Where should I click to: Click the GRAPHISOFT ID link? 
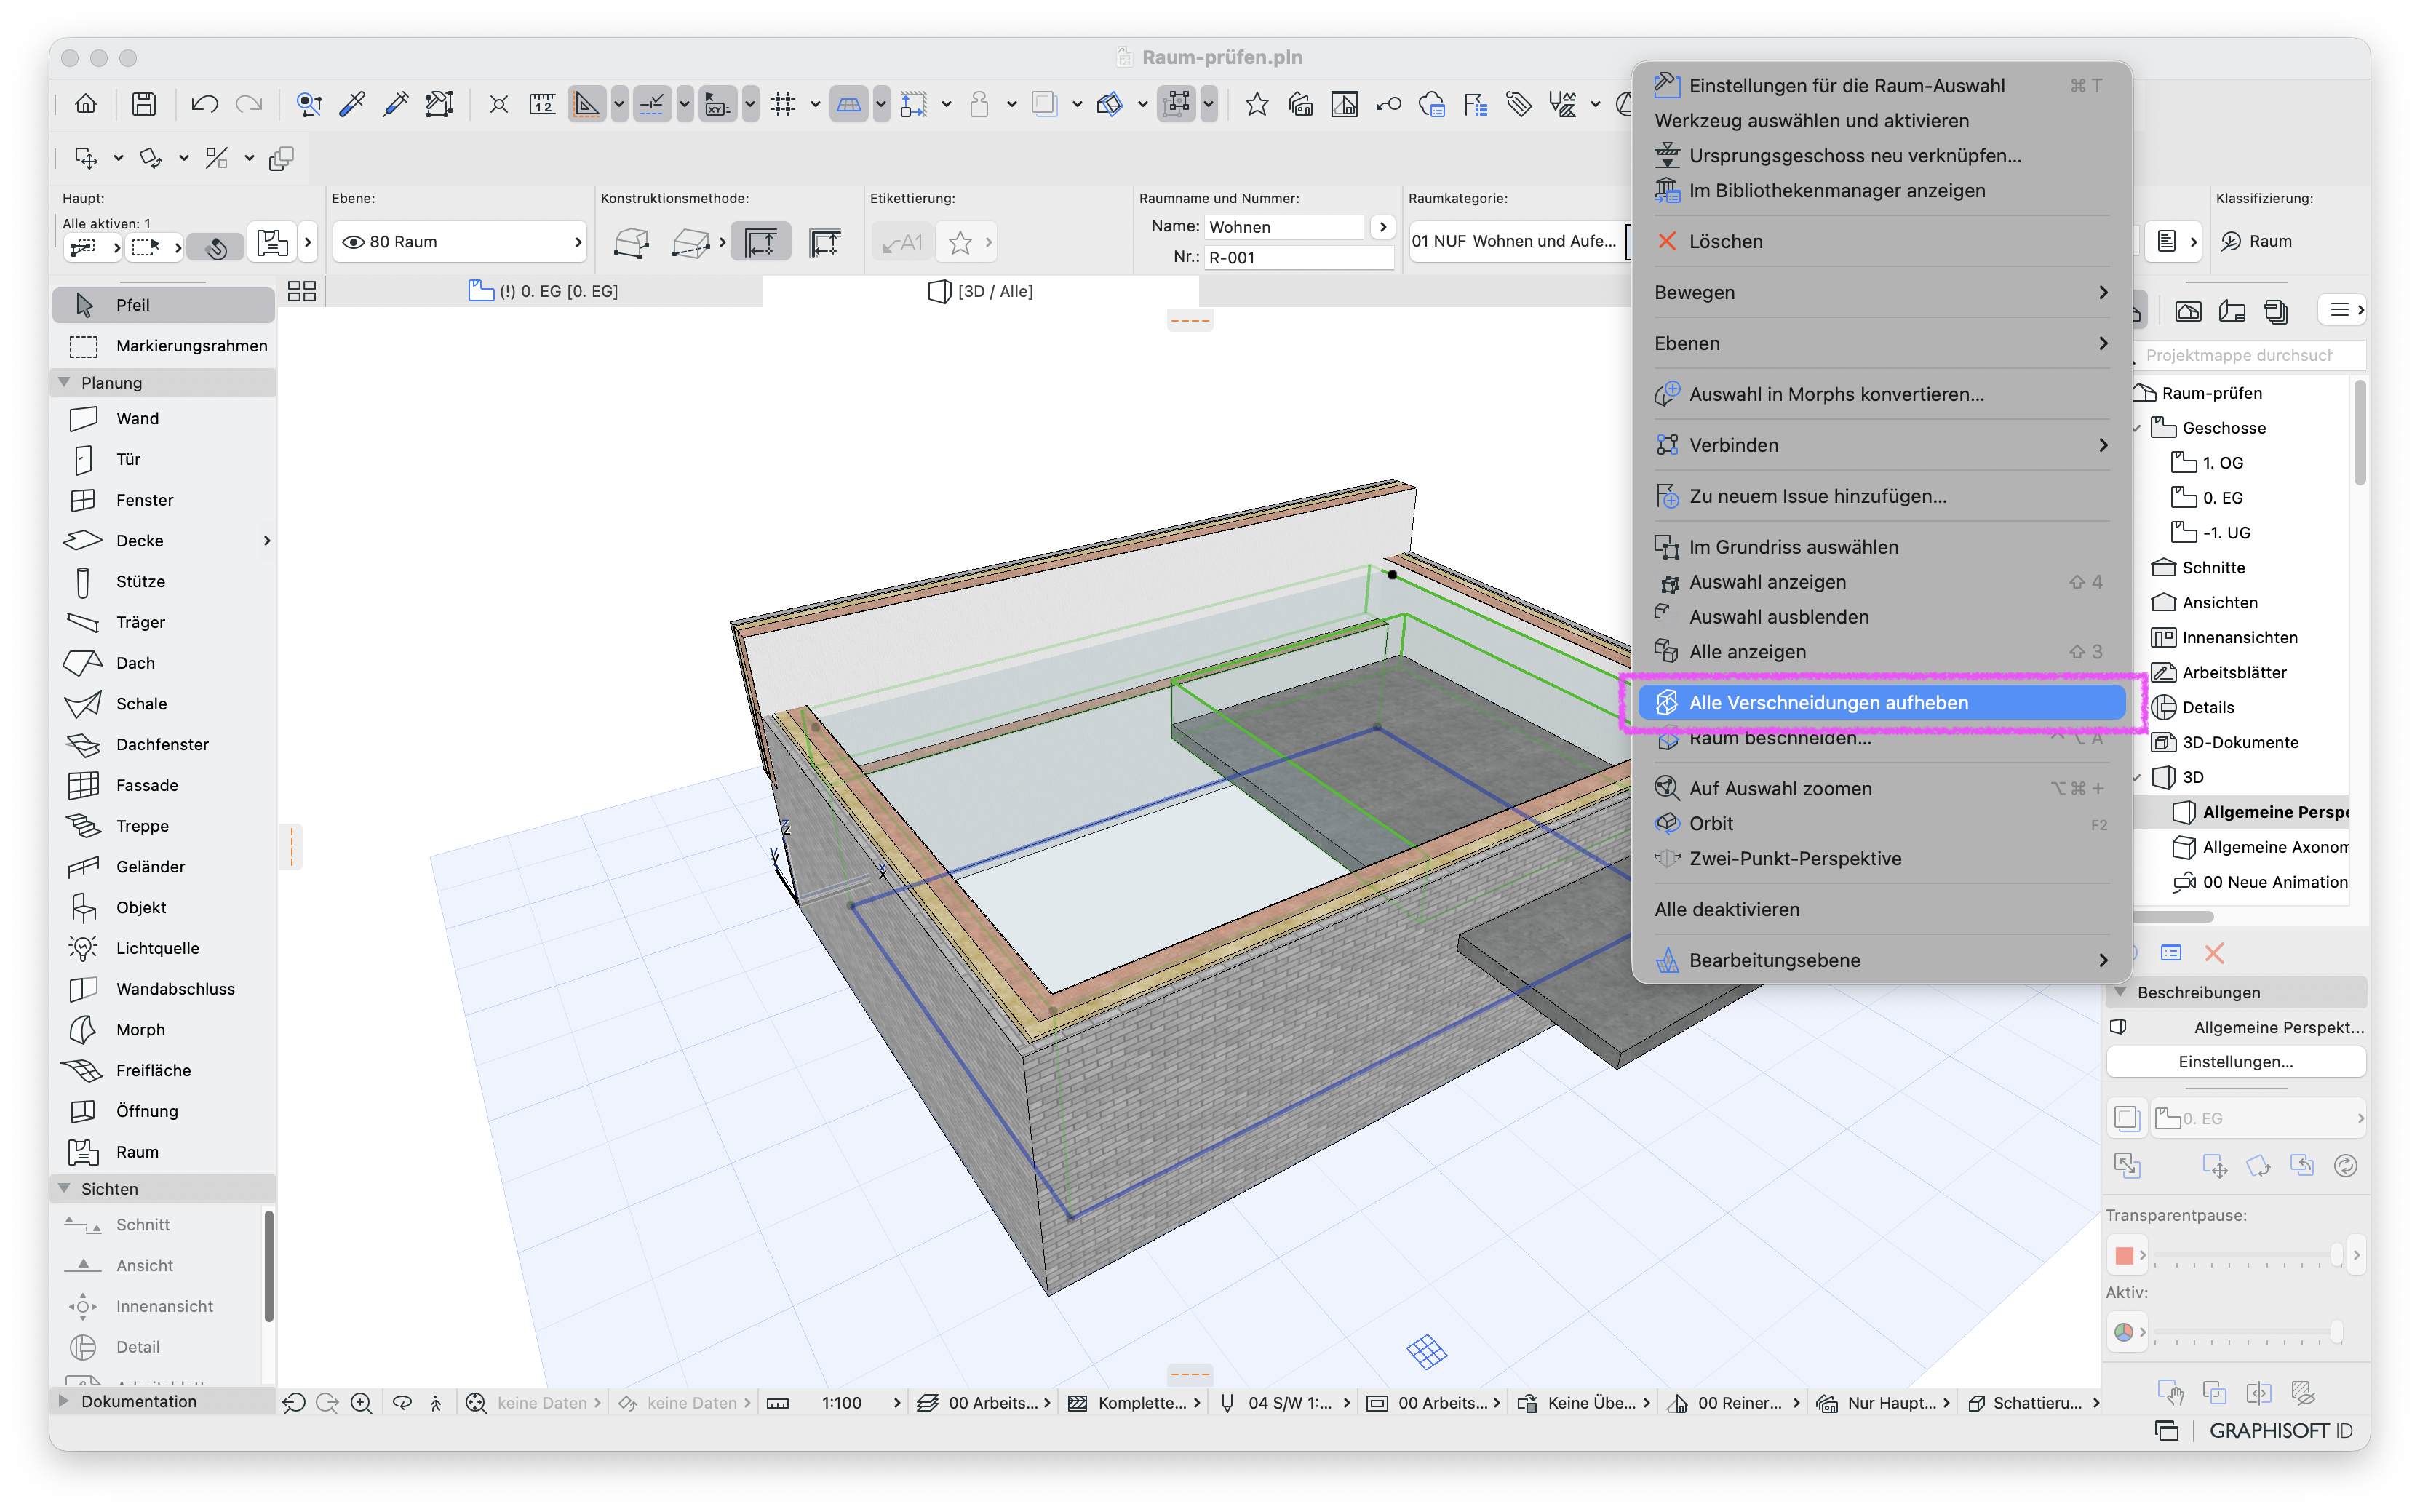click(2280, 1430)
